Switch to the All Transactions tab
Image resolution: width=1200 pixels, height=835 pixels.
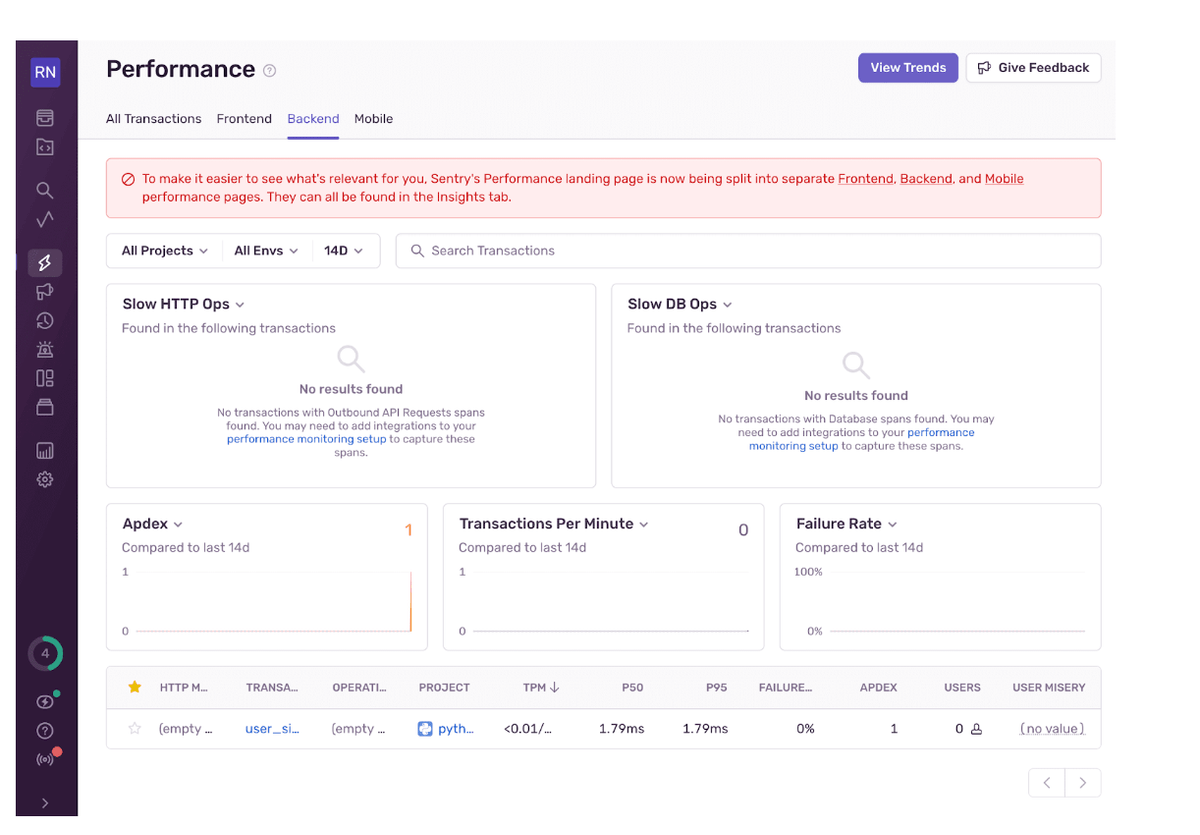pos(154,118)
